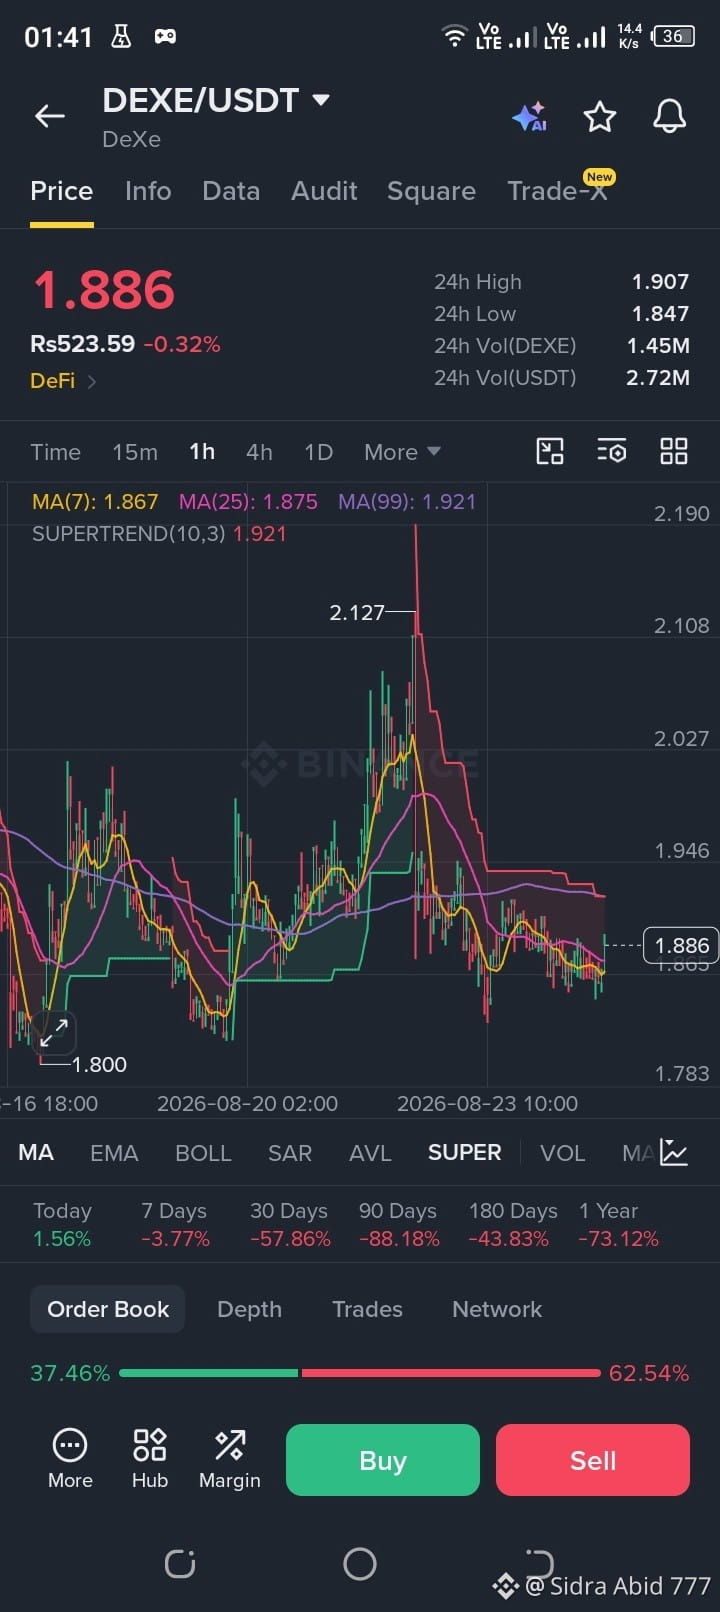Select the Time chart interval
The width and height of the screenshot is (720, 1612).
(56, 452)
